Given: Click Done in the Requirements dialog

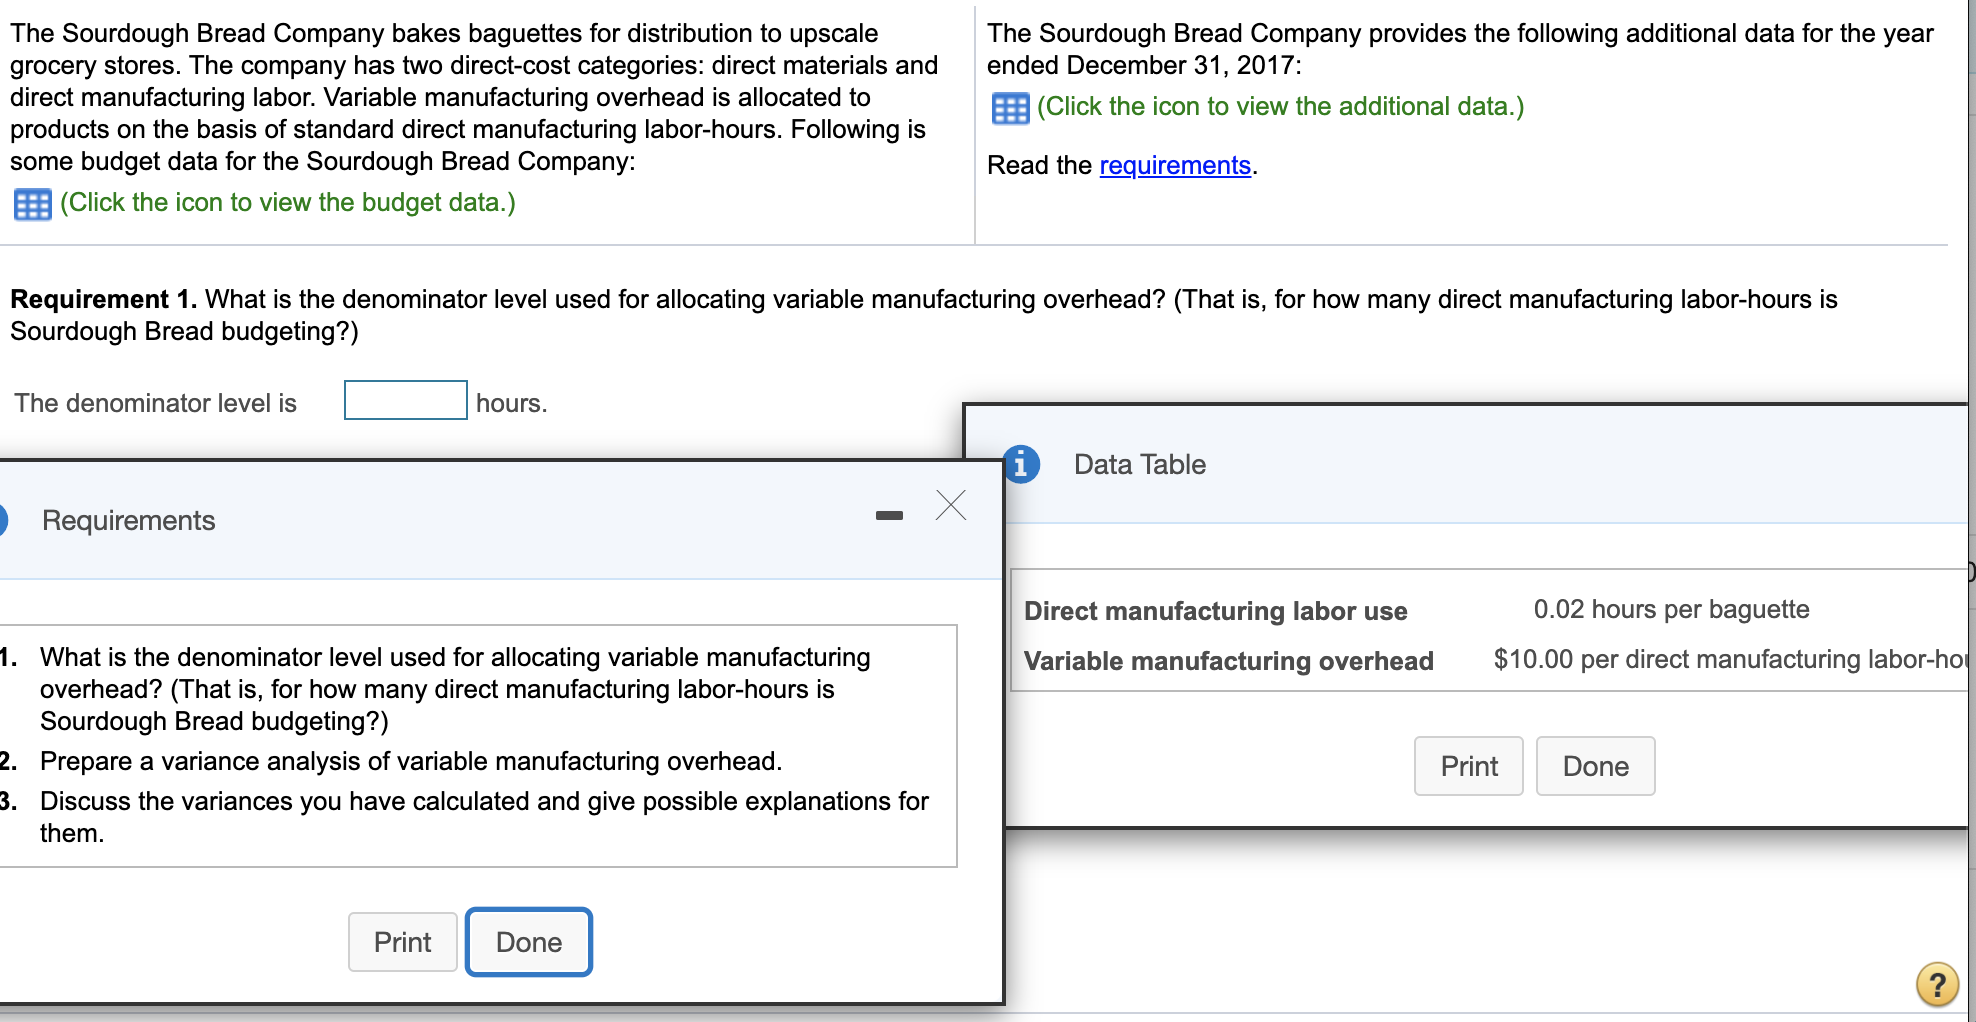Looking at the screenshot, I should pos(529,942).
